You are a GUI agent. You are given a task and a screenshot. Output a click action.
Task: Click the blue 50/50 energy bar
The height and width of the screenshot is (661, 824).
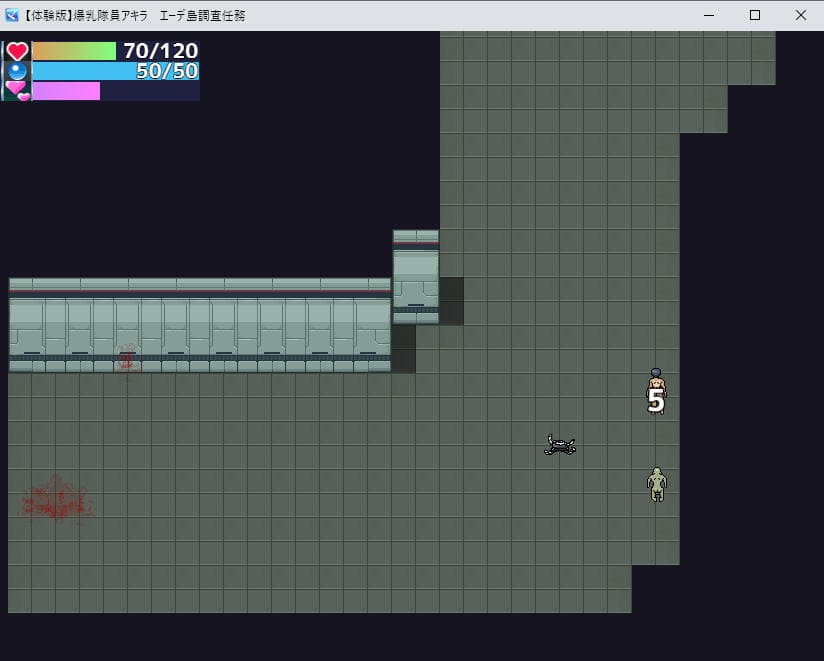[x=116, y=71]
